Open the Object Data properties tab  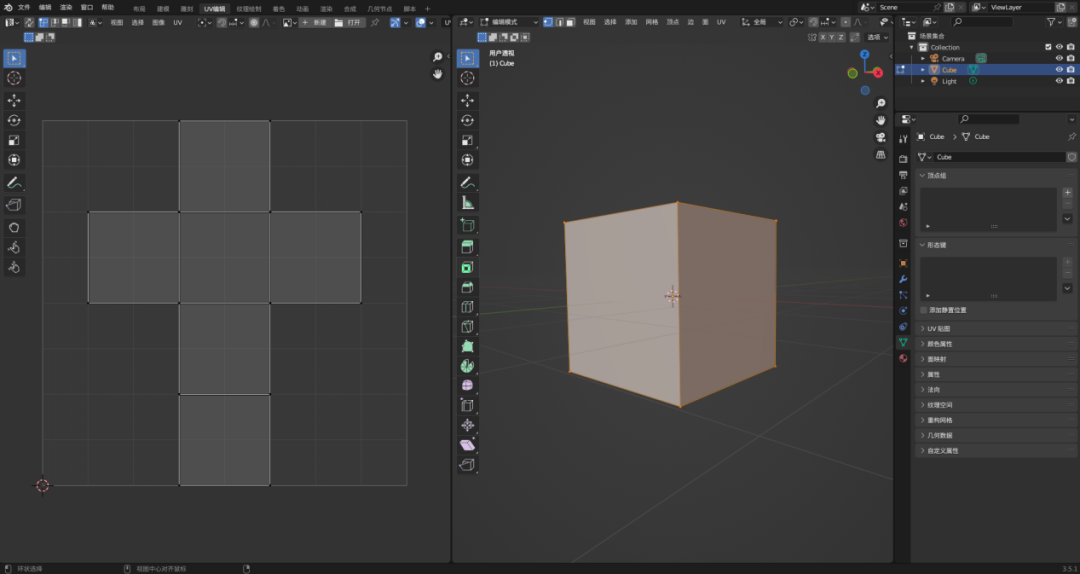click(x=903, y=342)
